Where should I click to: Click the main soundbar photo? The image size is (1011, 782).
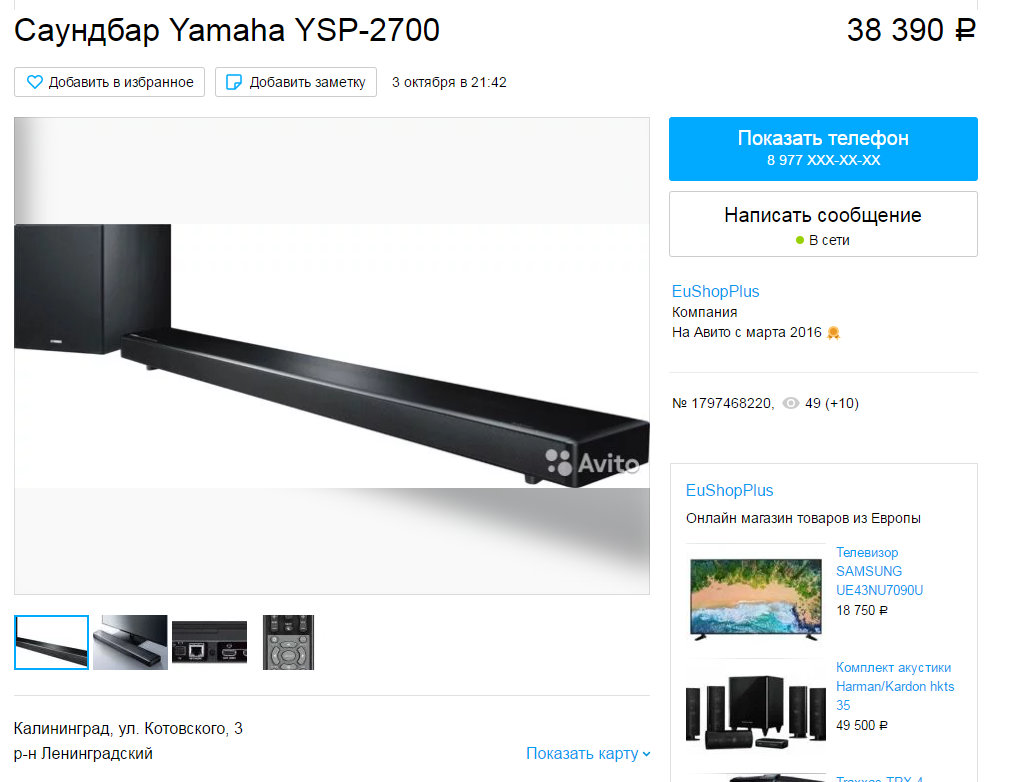(331, 355)
